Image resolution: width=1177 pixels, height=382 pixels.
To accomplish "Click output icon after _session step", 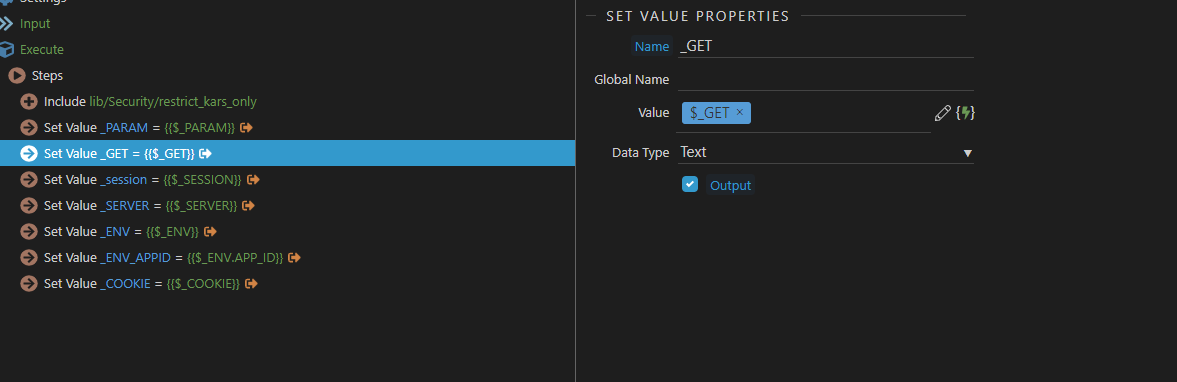I will tap(253, 179).
